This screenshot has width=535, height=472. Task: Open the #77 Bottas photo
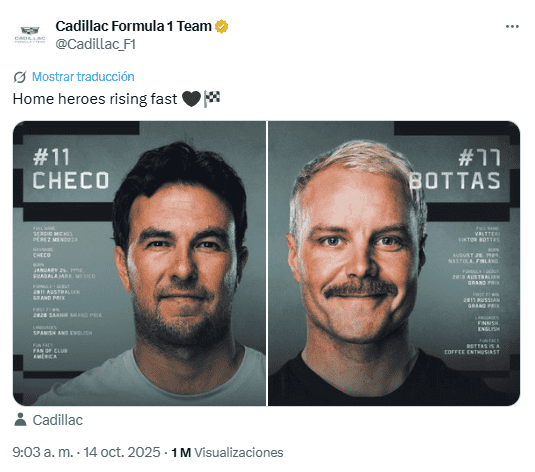coord(394,263)
